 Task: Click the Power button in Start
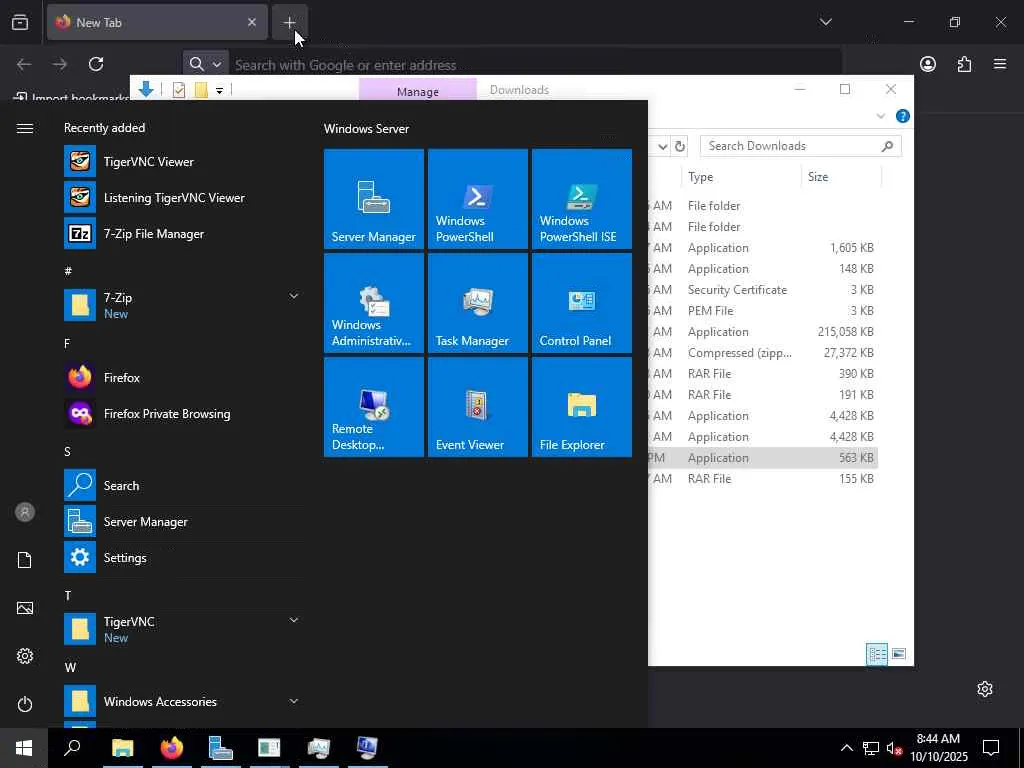pos(25,704)
